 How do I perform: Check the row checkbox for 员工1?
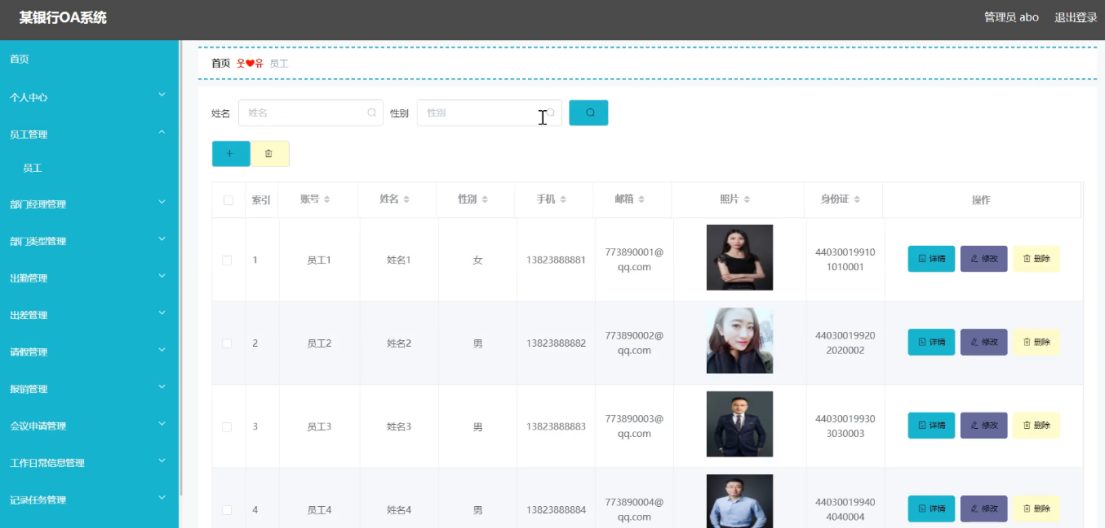click(227, 260)
